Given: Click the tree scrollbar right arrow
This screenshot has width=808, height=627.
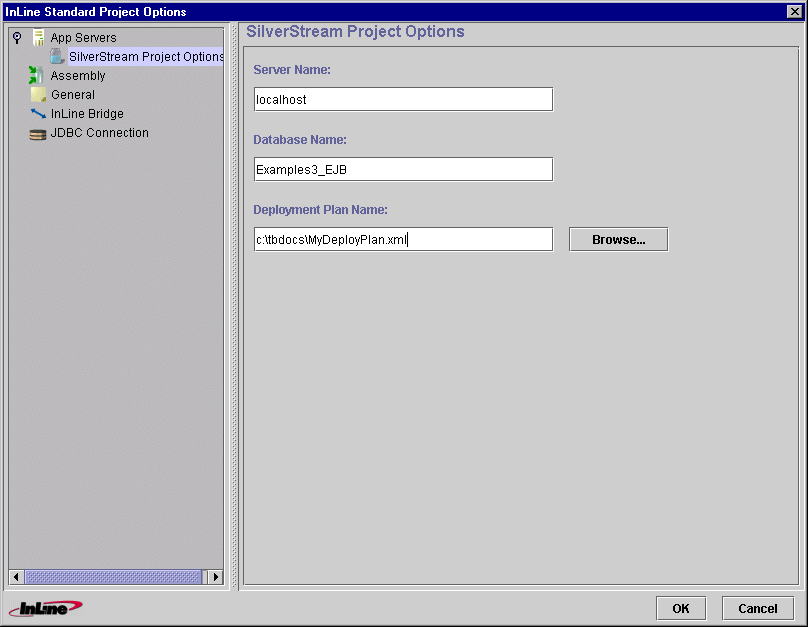Looking at the screenshot, I should [x=215, y=577].
